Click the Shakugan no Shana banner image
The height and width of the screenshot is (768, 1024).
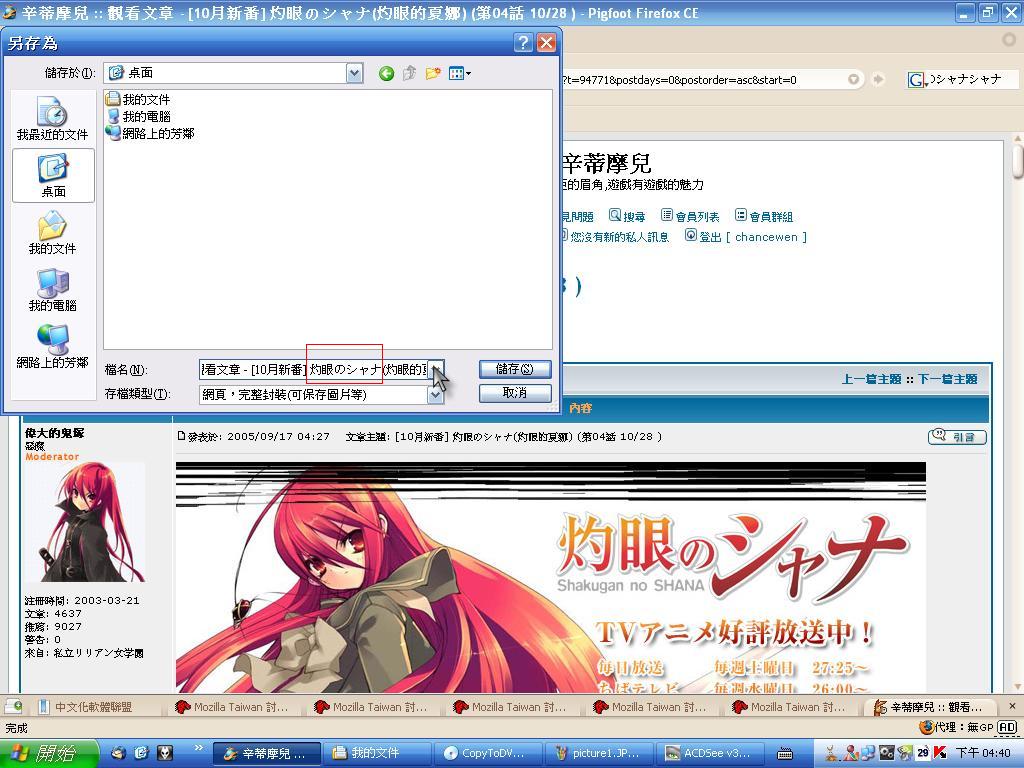pyautogui.click(x=551, y=577)
